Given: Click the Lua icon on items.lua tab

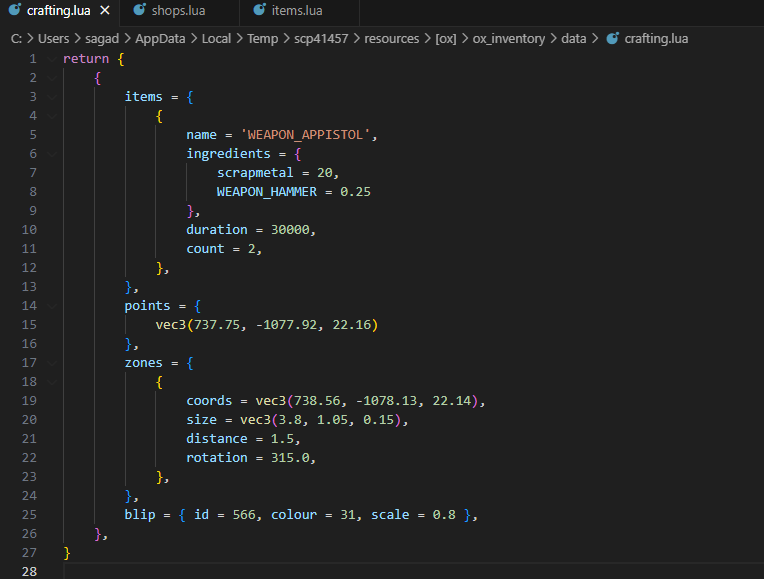Looking at the screenshot, I should [260, 10].
